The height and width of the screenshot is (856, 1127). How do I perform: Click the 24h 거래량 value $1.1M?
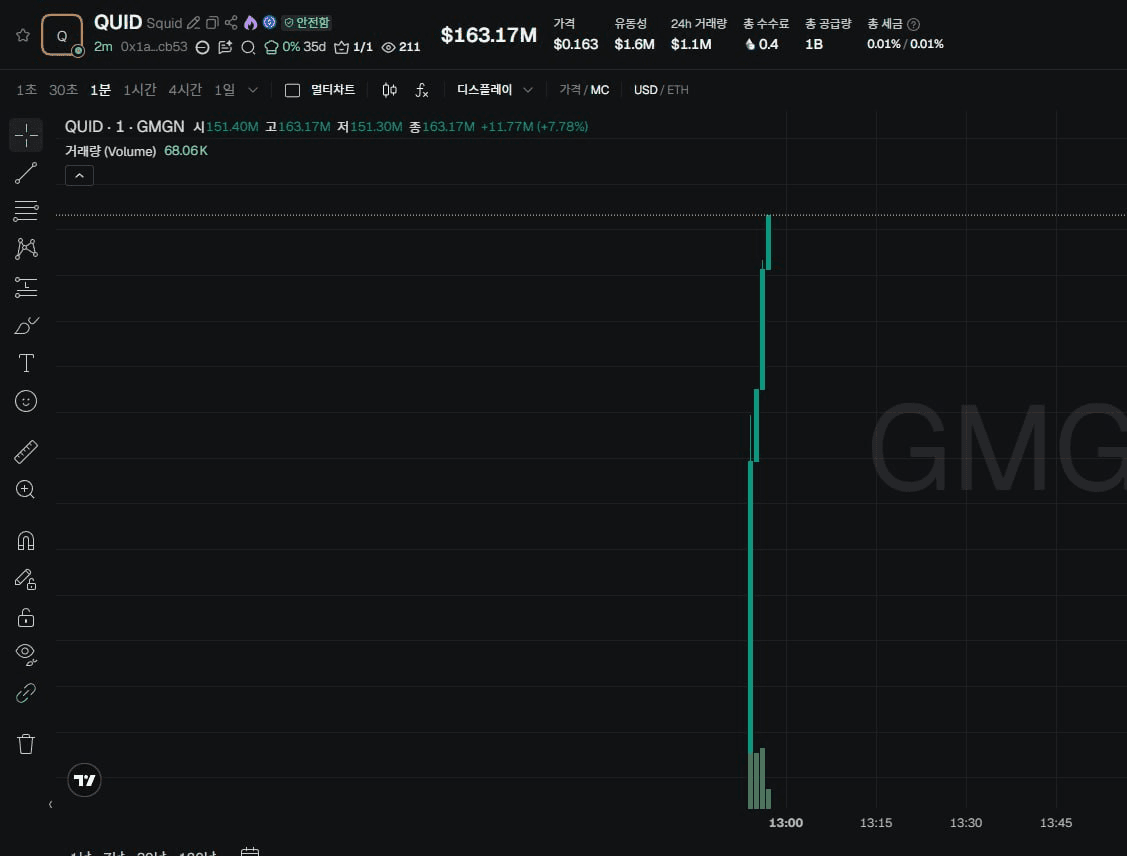click(x=691, y=45)
